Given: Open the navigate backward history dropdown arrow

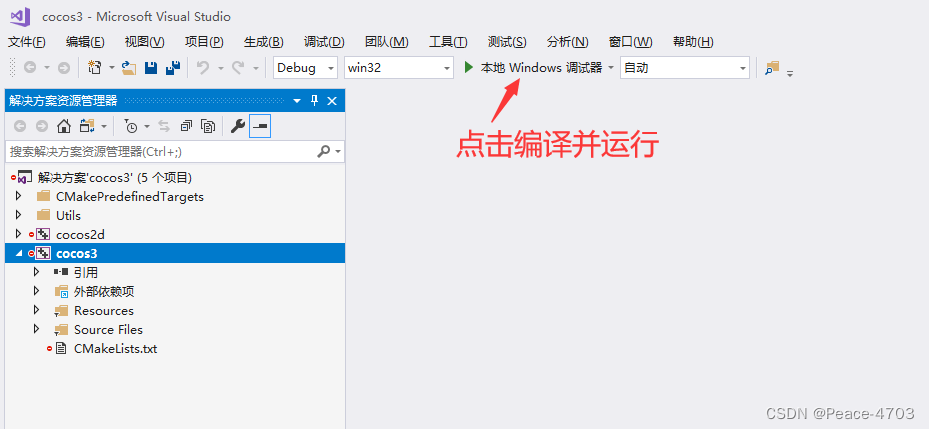Looking at the screenshot, I should coord(46,68).
